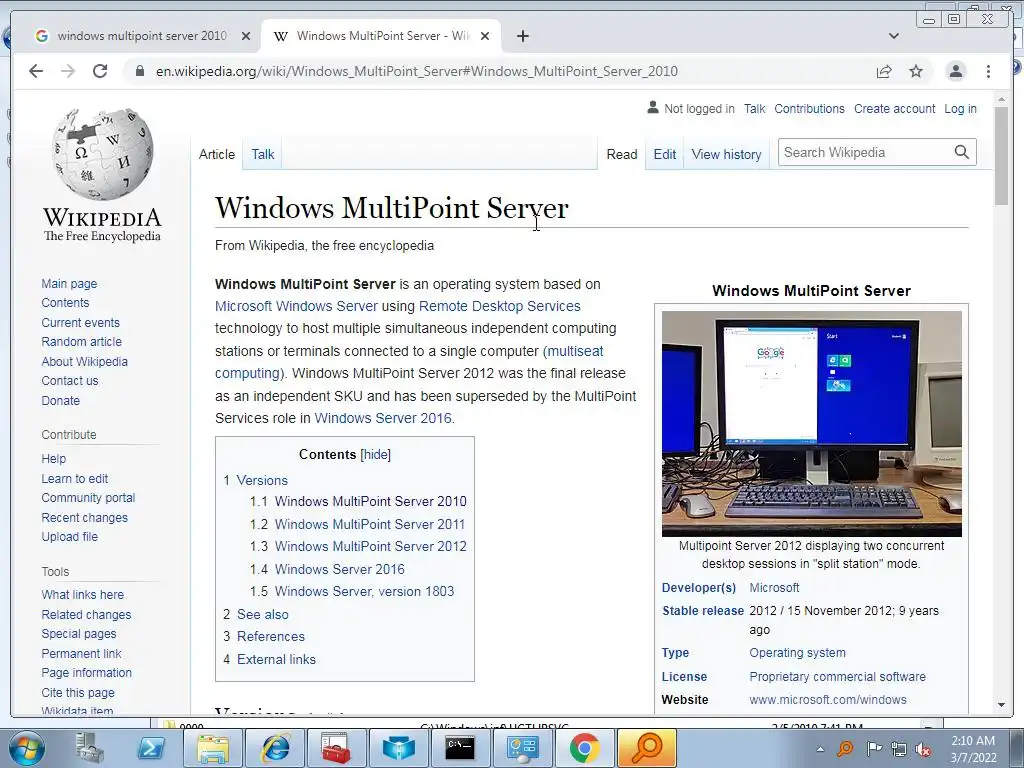The height and width of the screenshot is (768, 1024).
Task: Click the browser forward arrow
Action: pos(68,71)
